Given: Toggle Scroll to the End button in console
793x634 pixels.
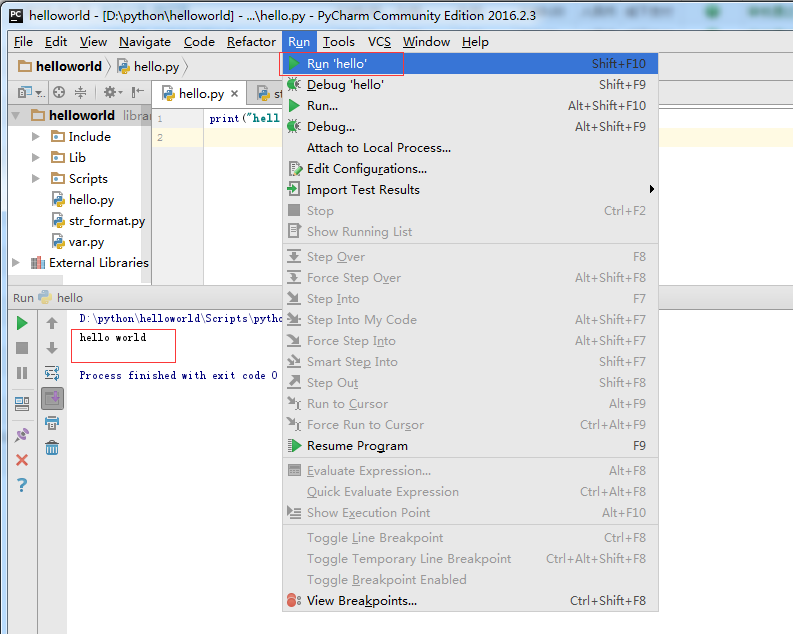Looking at the screenshot, I should pyautogui.click(x=52, y=398).
